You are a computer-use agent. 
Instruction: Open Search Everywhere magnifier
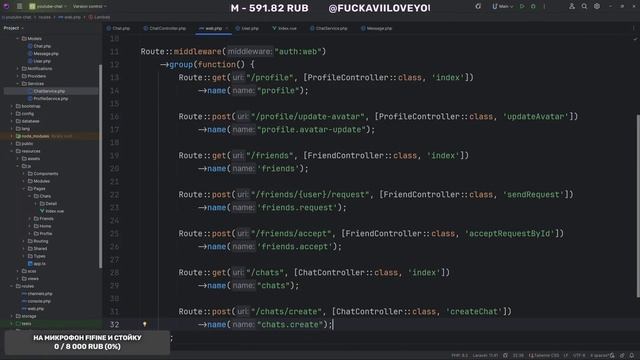pyautogui.click(x=584, y=7)
